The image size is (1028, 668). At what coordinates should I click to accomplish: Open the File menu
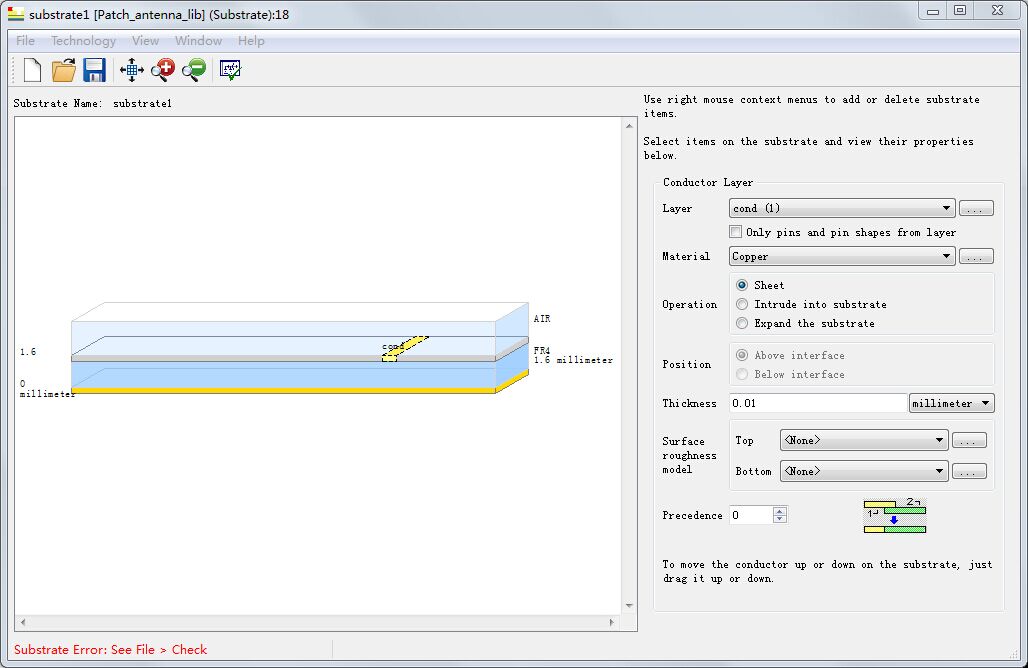tap(26, 41)
